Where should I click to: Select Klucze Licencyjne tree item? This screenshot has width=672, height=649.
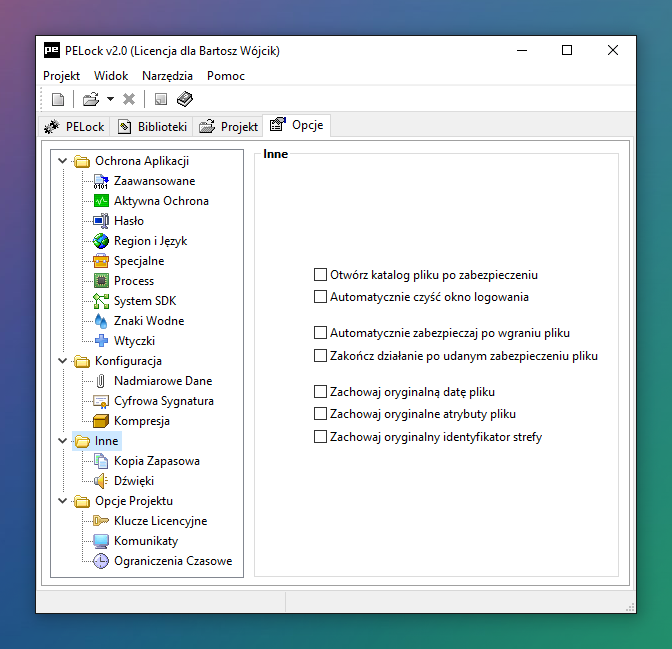click(x=160, y=521)
